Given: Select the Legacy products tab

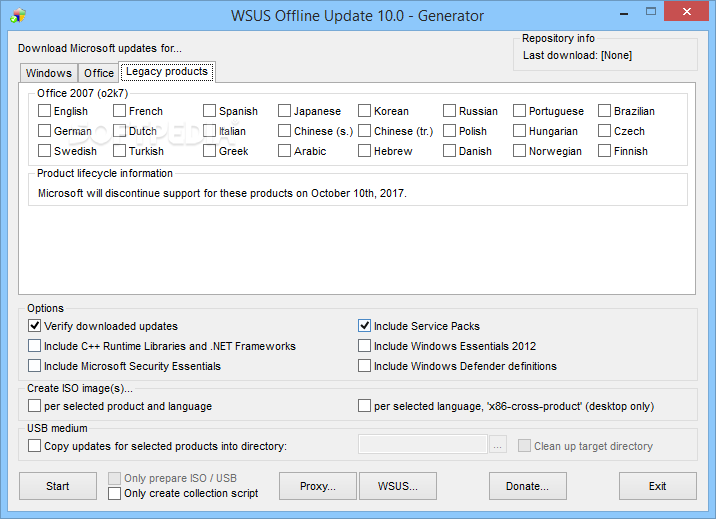Looking at the screenshot, I should 167,72.
